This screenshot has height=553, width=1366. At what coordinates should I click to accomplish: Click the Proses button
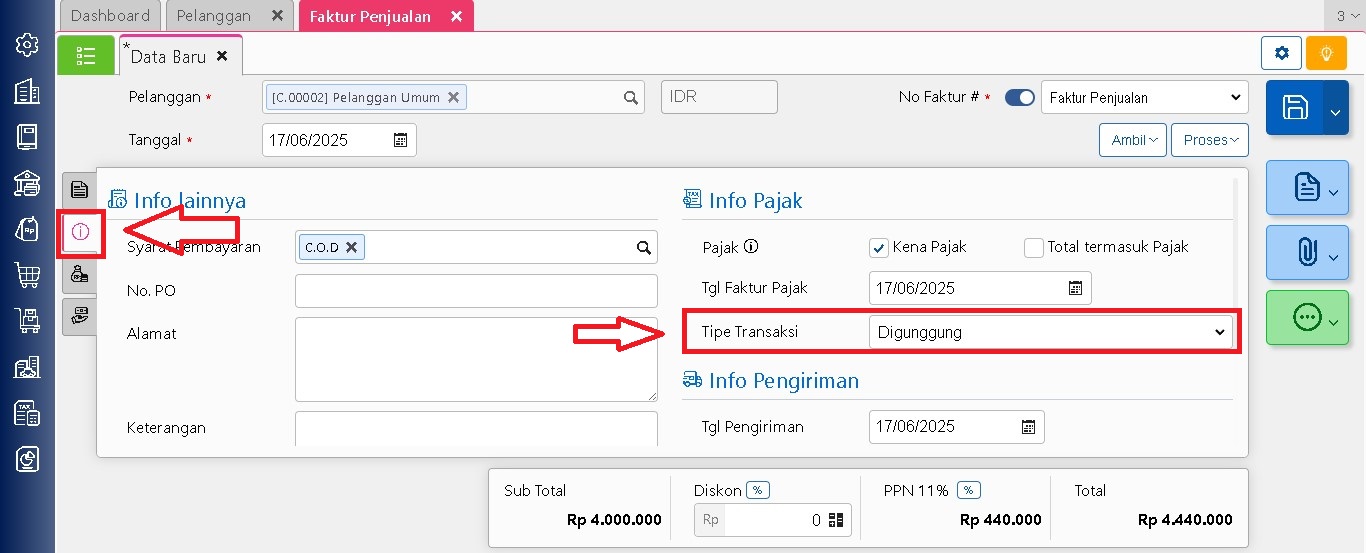pyautogui.click(x=1209, y=140)
